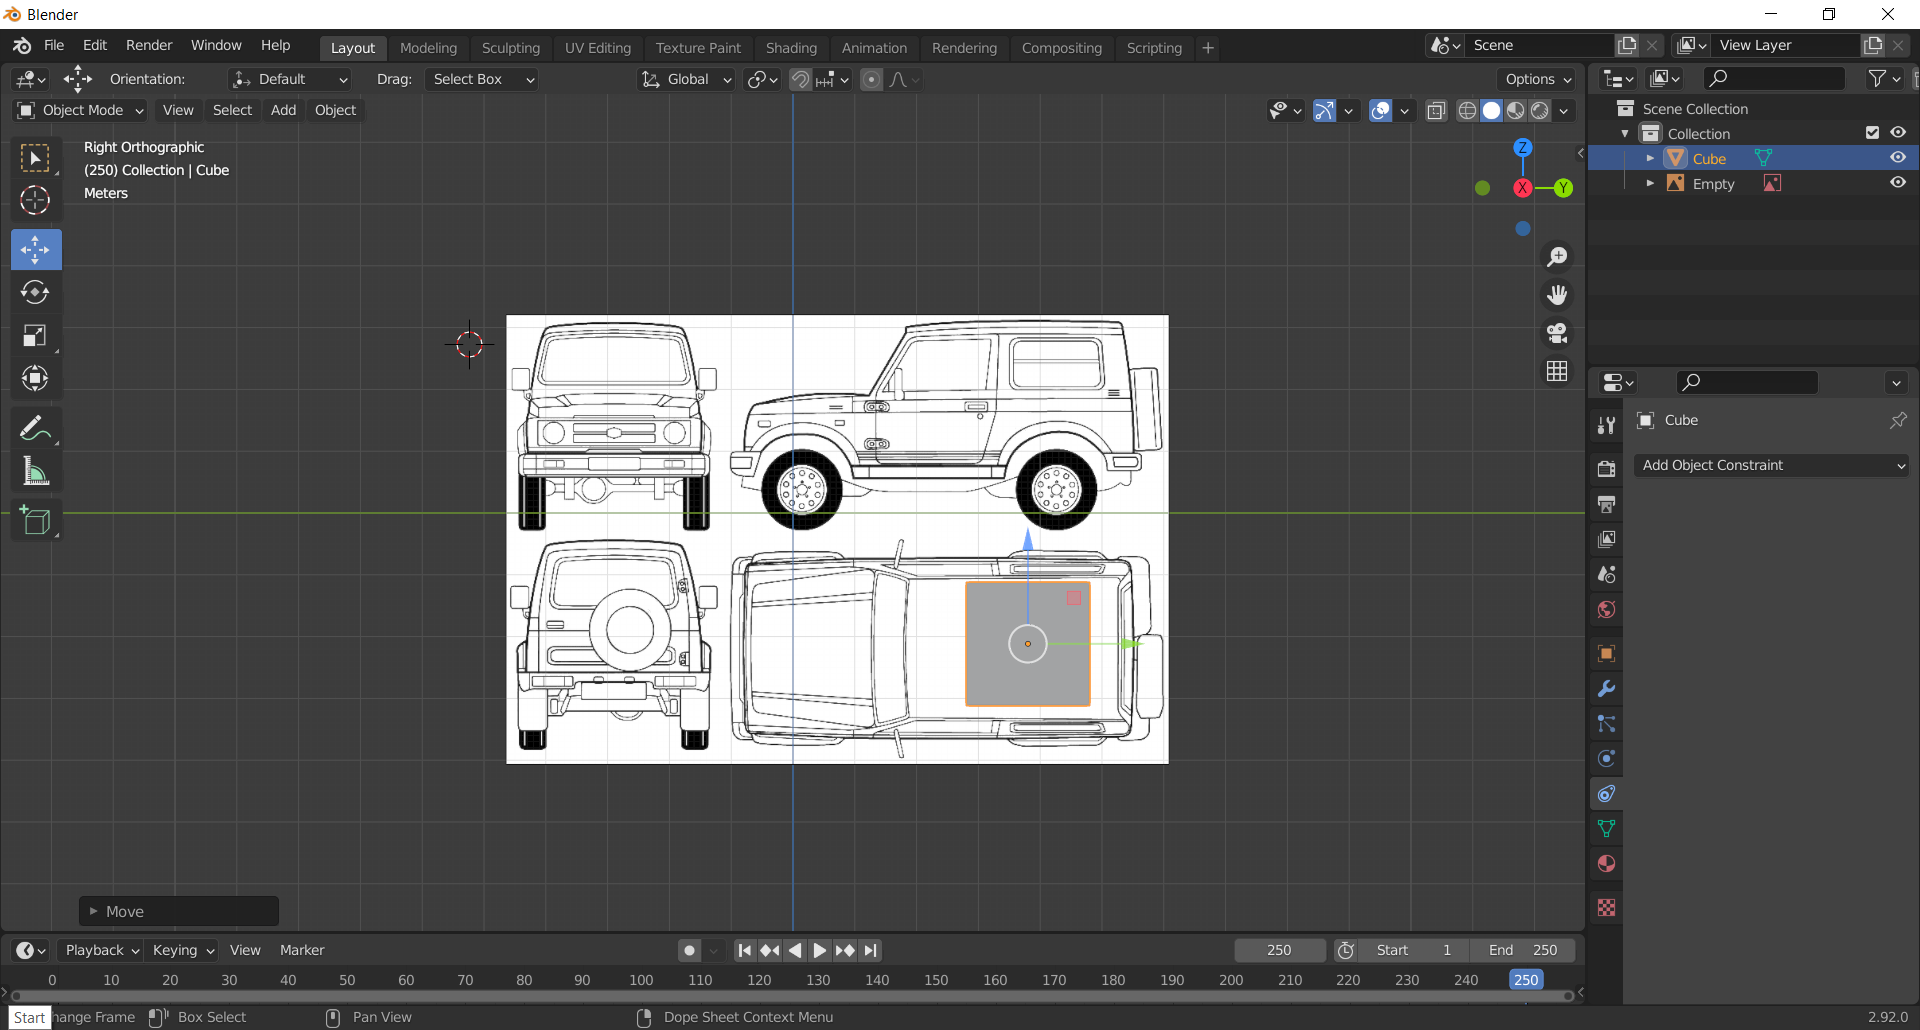Hide the Collection in outliner
1920x1030 pixels.
(x=1897, y=133)
